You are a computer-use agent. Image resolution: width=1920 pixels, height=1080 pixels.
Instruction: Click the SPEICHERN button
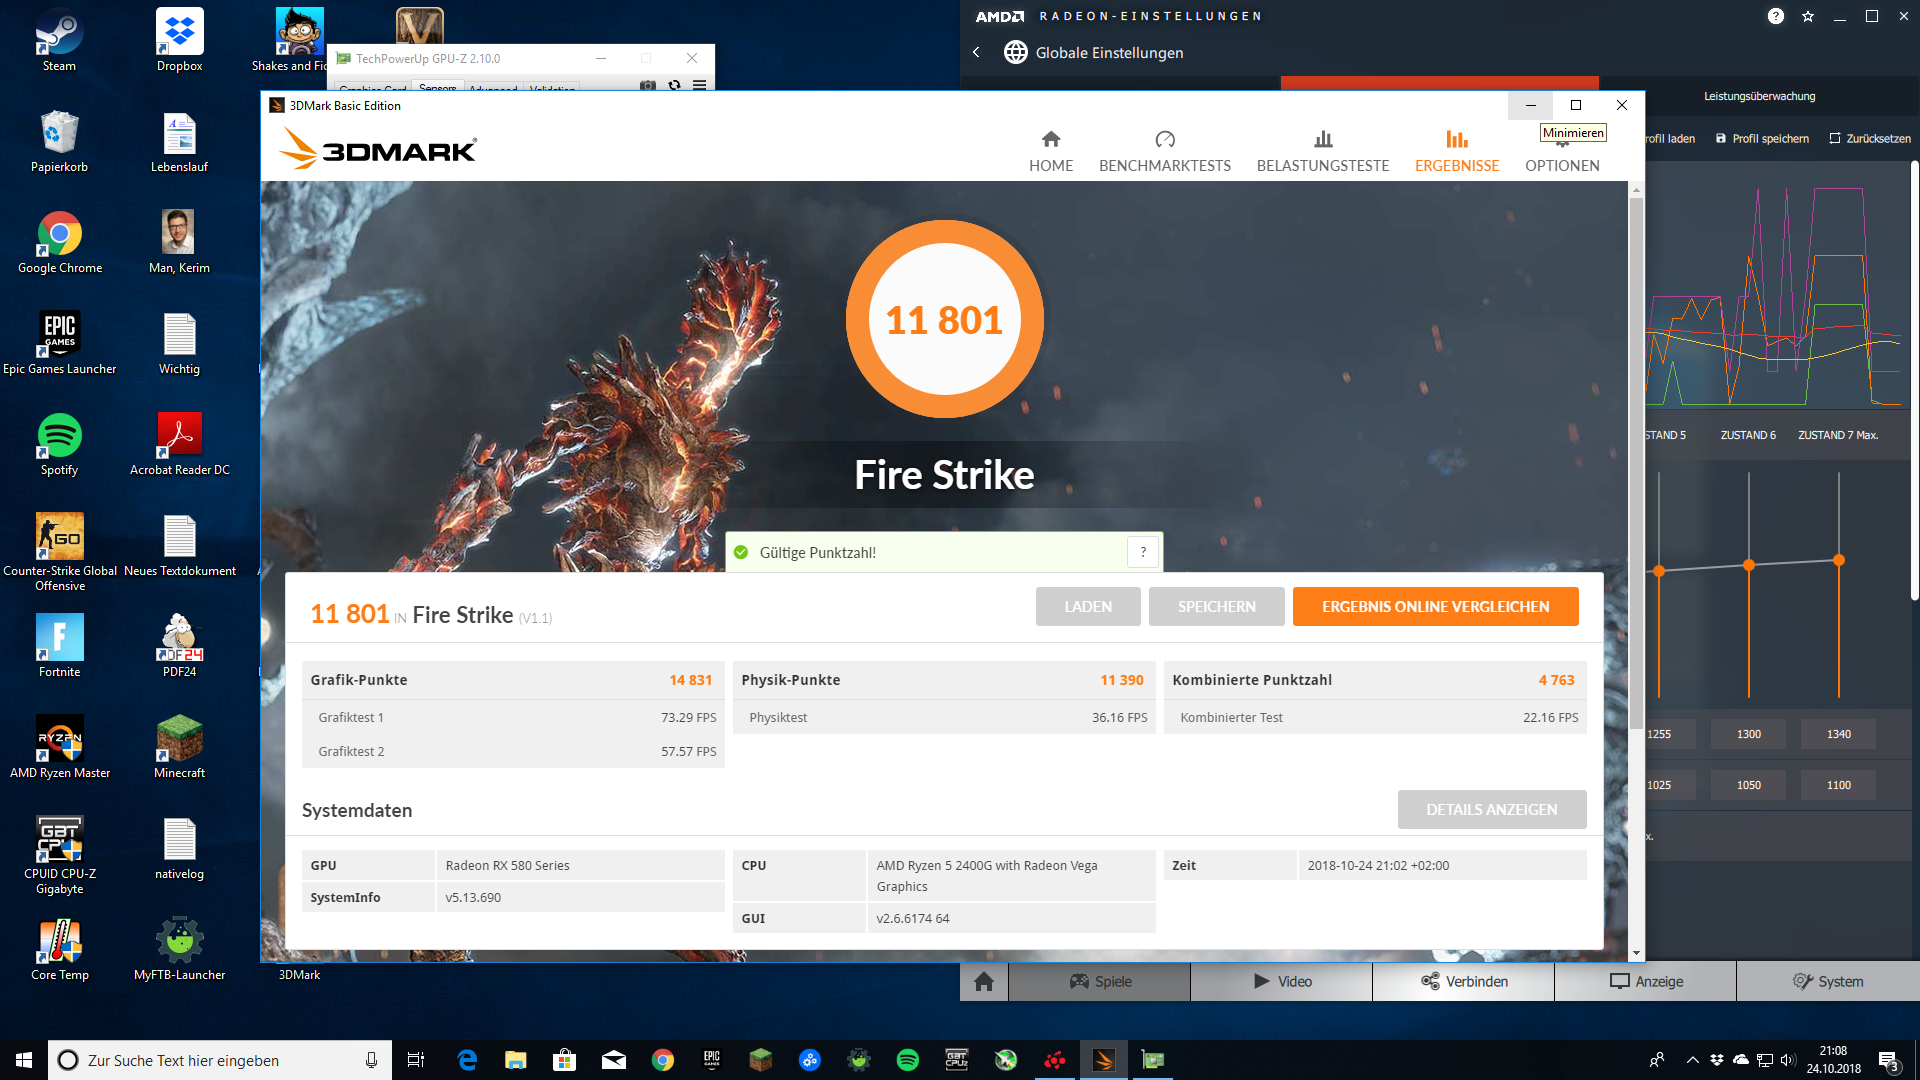click(1216, 607)
